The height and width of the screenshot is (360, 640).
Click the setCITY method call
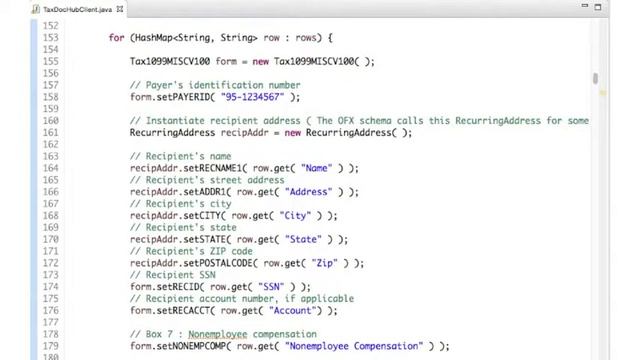[202, 216]
